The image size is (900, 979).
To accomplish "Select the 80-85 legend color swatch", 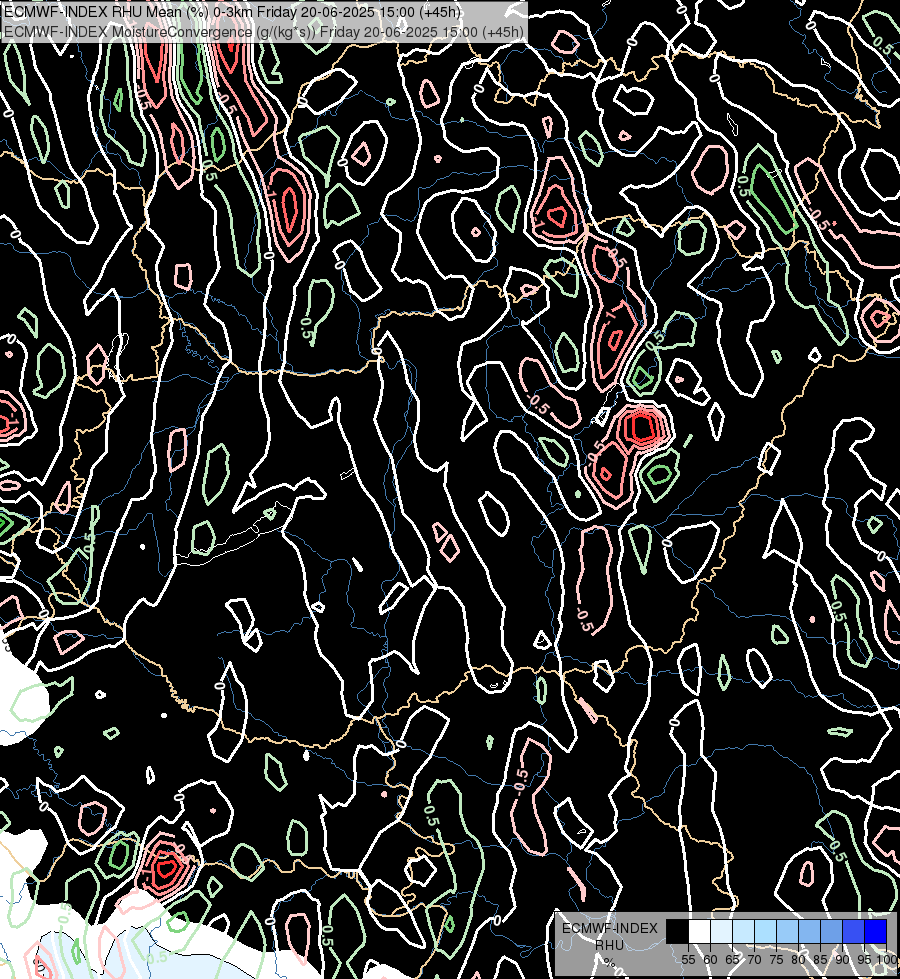I will tap(809, 932).
